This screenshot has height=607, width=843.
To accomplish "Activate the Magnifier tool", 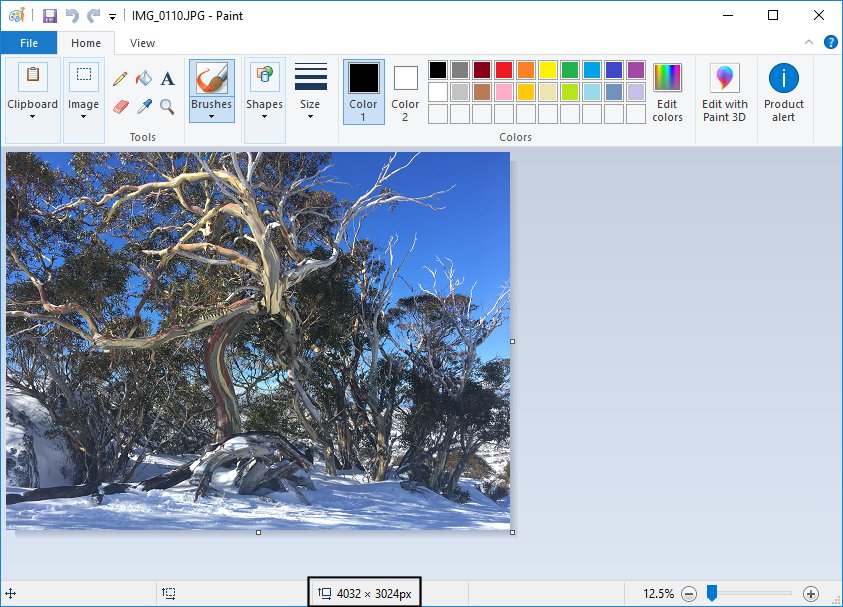I will 166,105.
